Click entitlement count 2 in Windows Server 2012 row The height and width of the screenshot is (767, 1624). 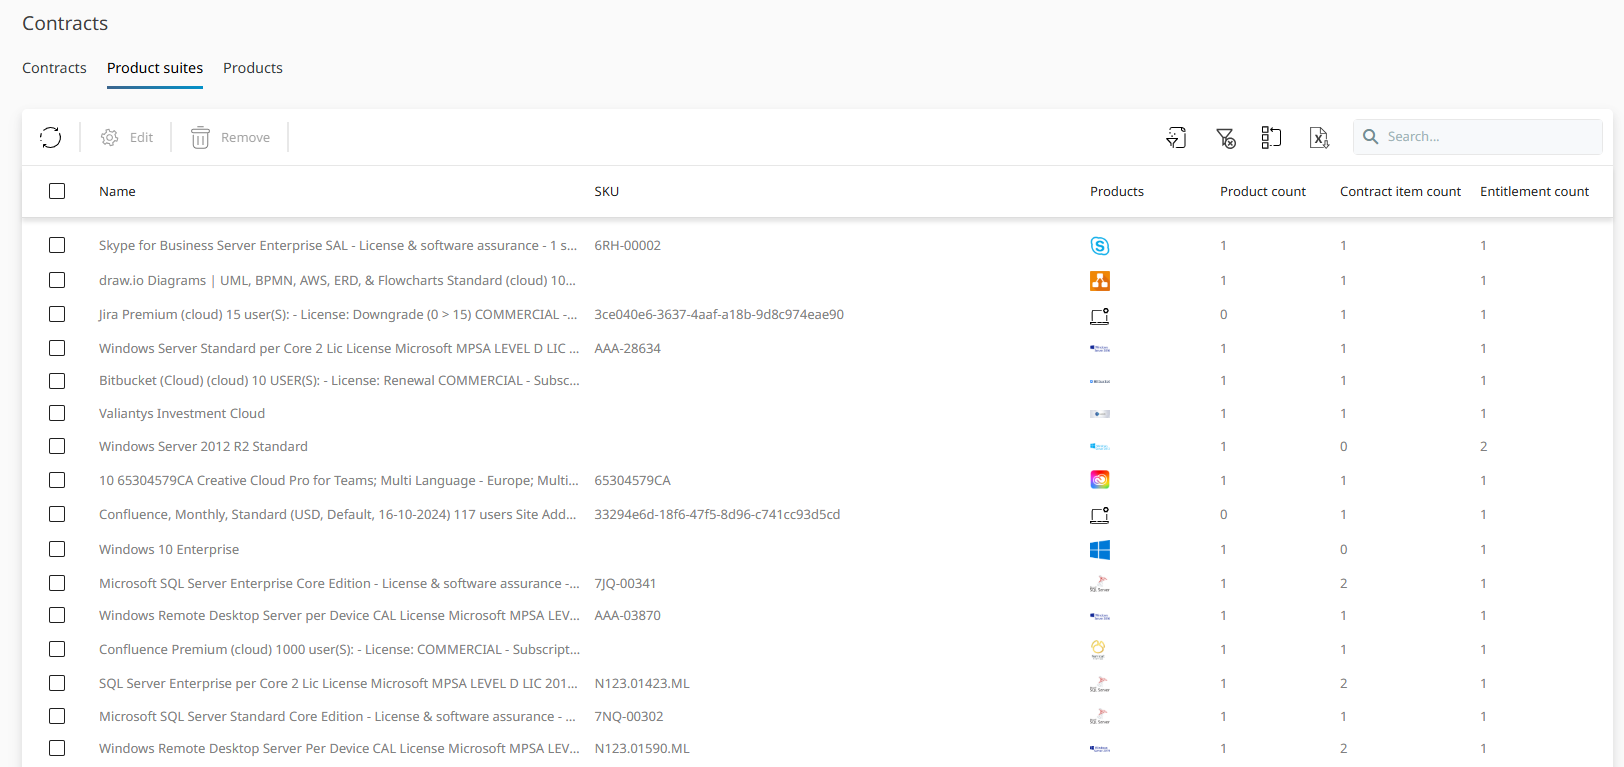(1483, 446)
